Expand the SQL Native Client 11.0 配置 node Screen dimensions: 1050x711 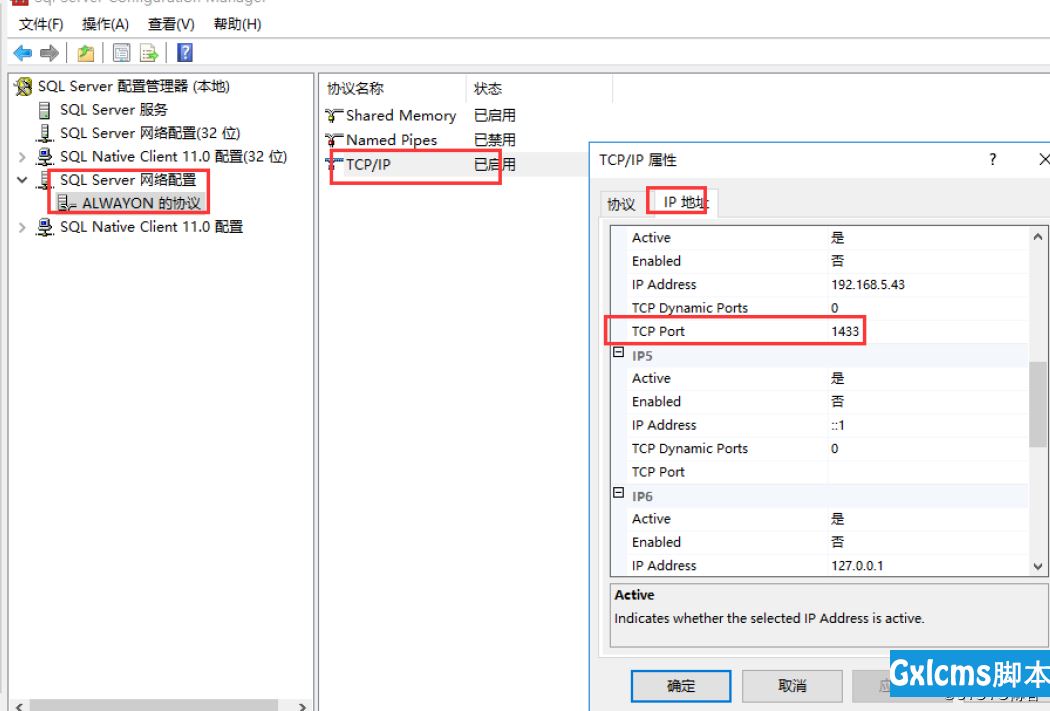pos(22,227)
